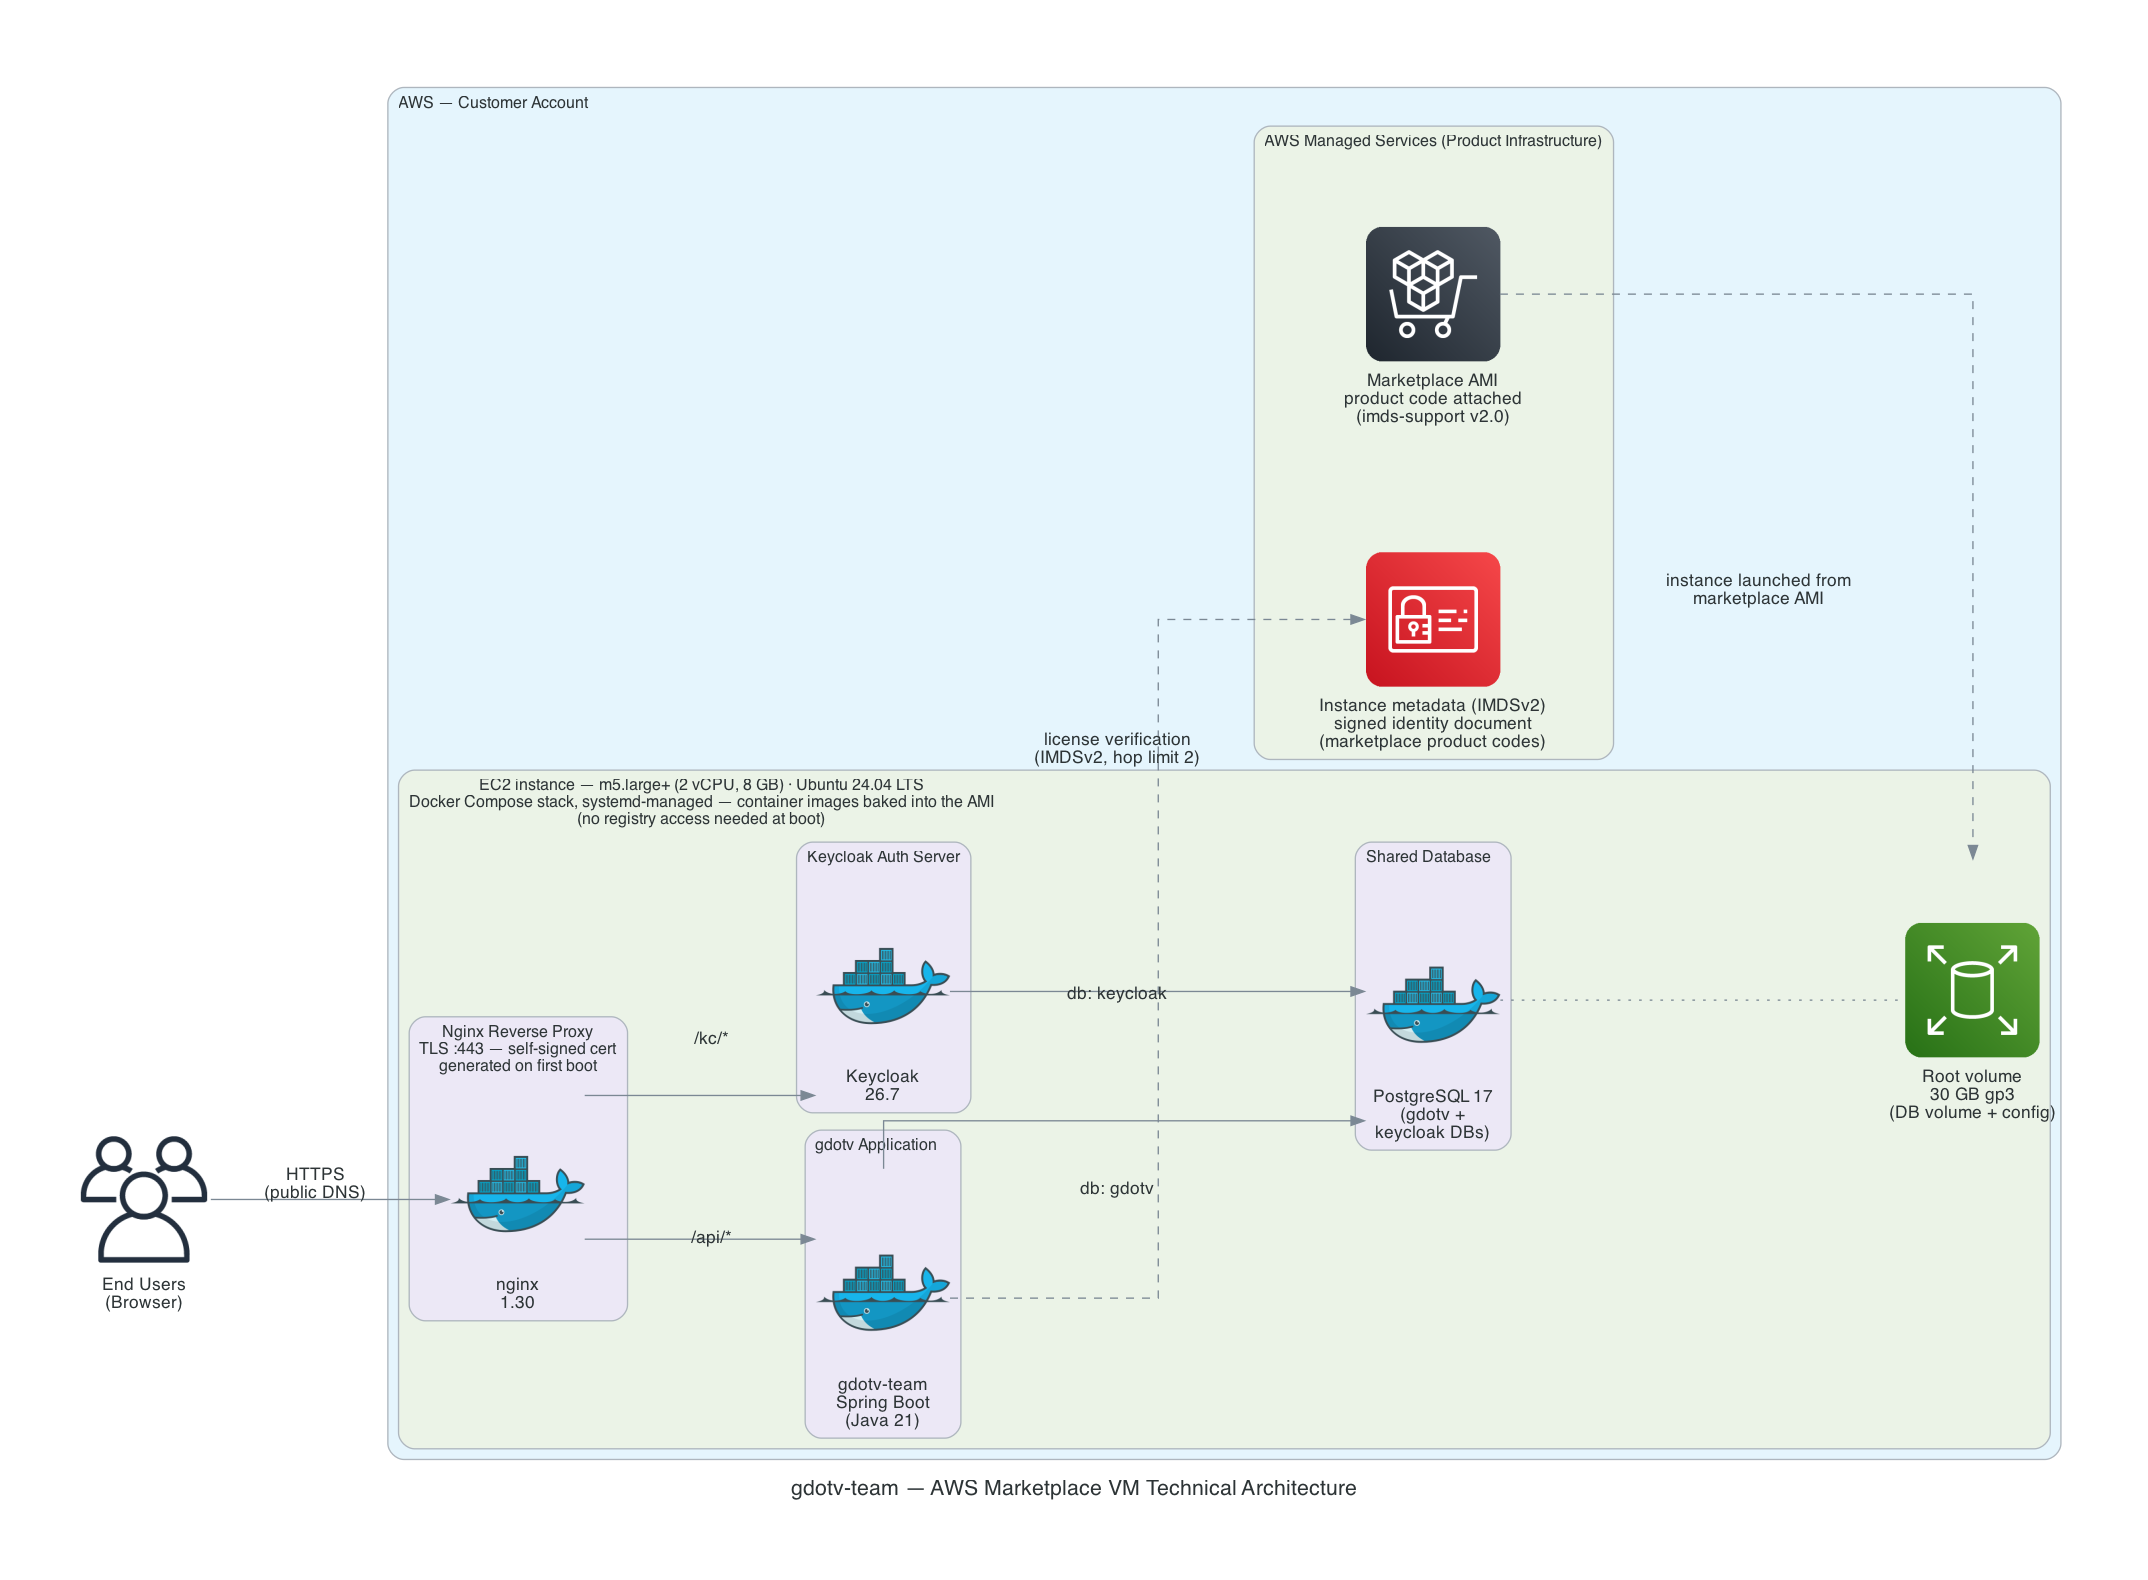Select the Keycloak Docker whale icon
The width and height of the screenshot is (2148, 1580).
pos(883,987)
